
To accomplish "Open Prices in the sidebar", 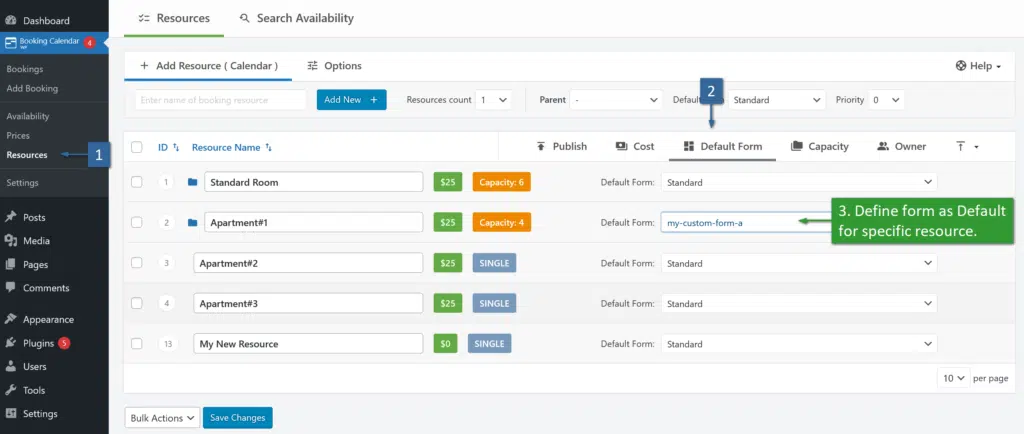I will click(18, 135).
